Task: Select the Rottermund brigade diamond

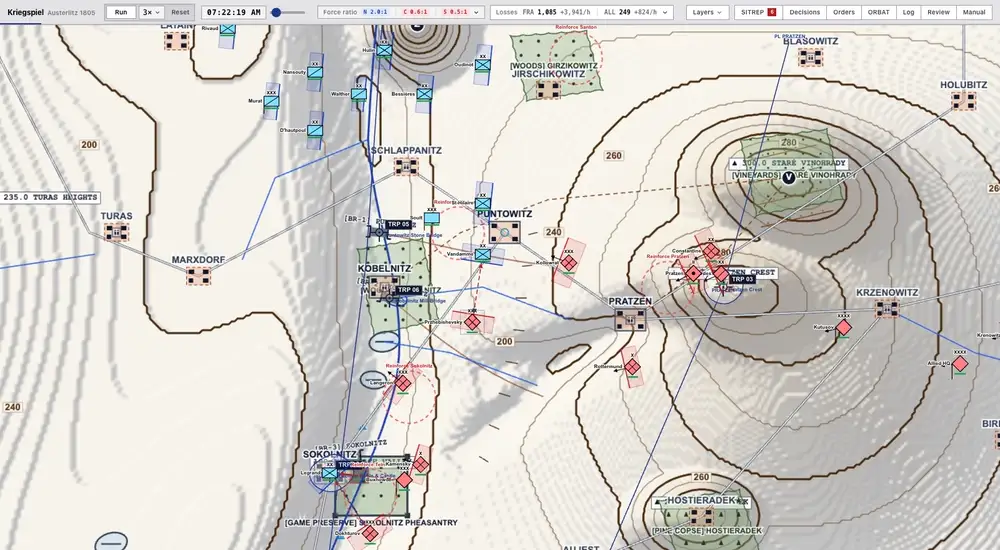Action: click(x=632, y=368)
